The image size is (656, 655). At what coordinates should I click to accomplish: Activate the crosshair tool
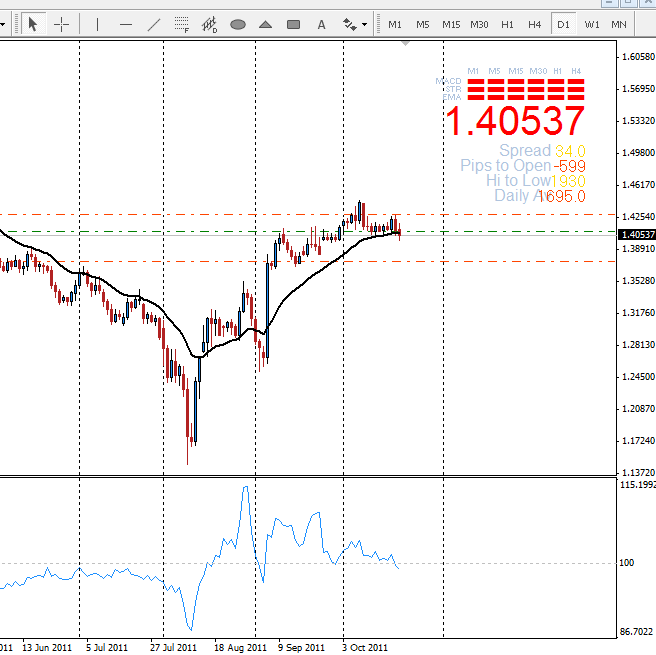pyautogui.click(x=62, y=24)
